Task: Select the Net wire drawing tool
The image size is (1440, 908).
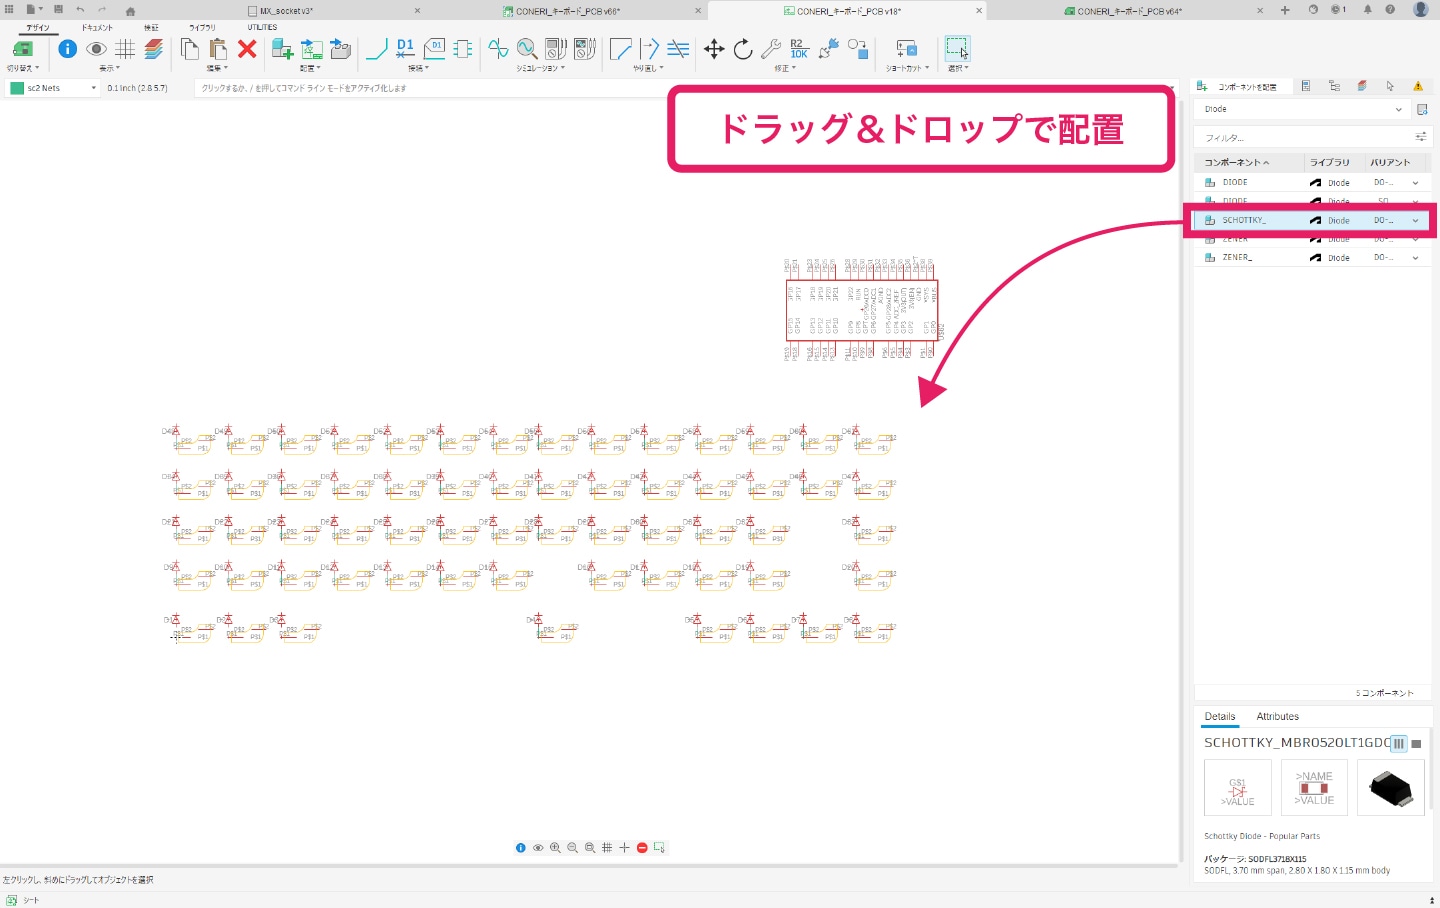Action: coord(377,49)
